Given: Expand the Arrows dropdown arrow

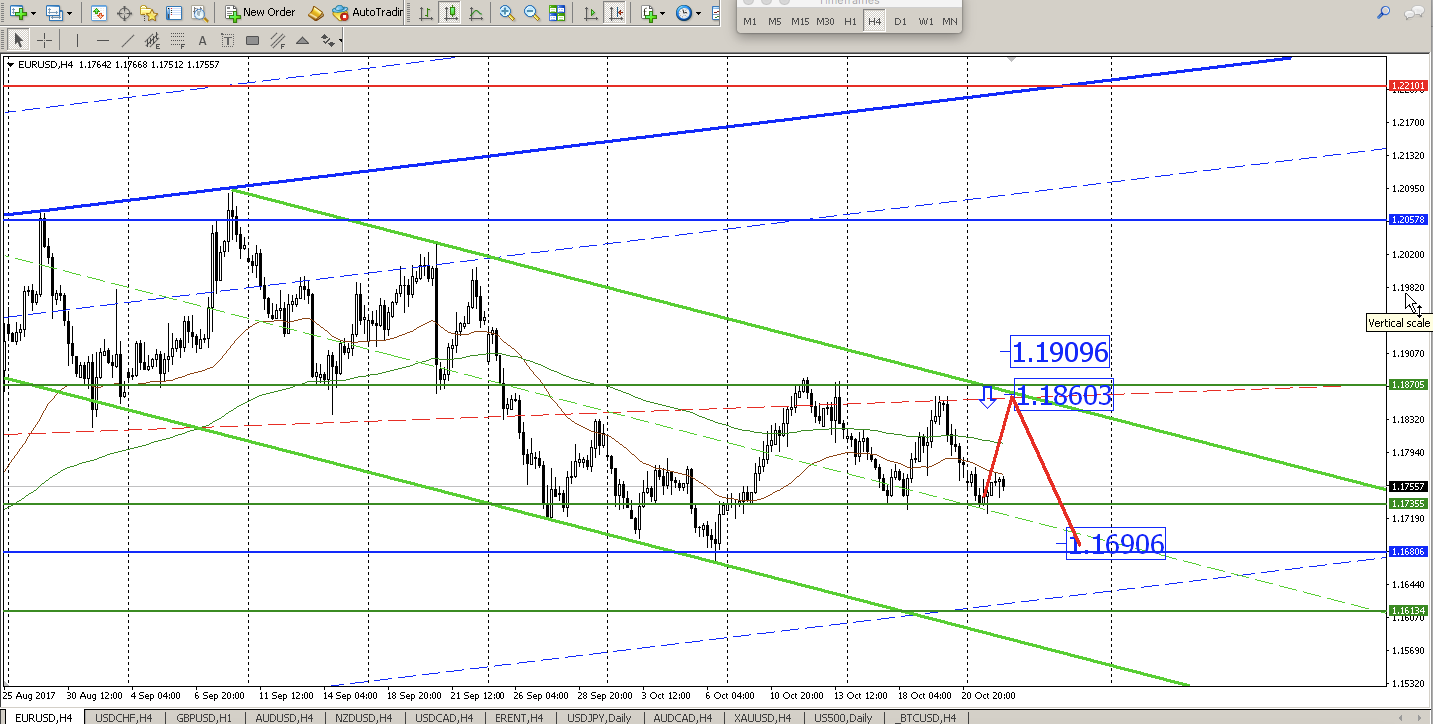Looking at the screenshot, I should coord(341,40).
